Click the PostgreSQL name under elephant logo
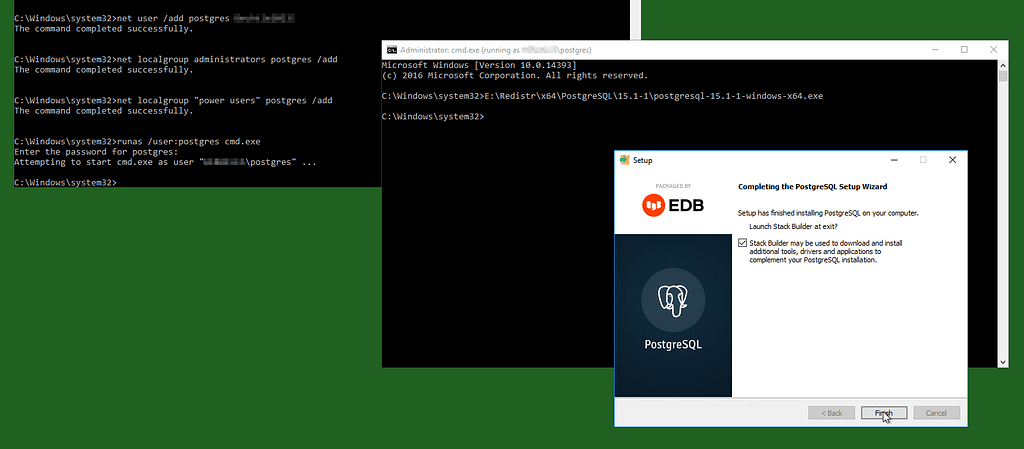1024x449 pixels. point(673,344)
